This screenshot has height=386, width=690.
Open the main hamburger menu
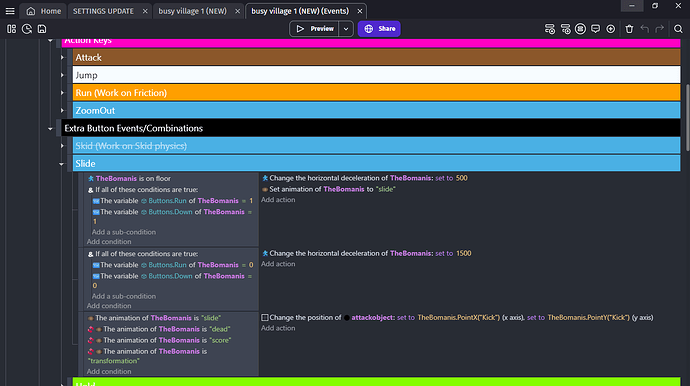pos(10,11)
